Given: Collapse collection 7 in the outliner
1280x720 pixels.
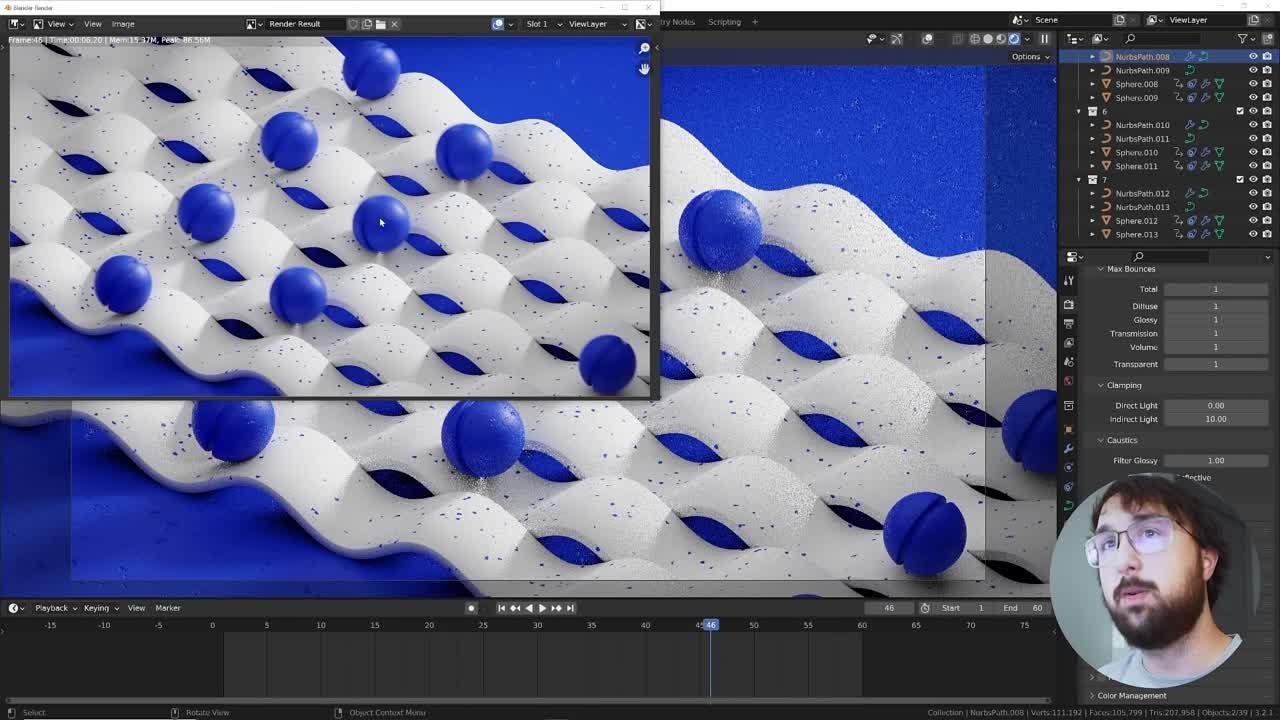Looking at the screenshot, I should pyautogui.click(x=1079, y=179).
